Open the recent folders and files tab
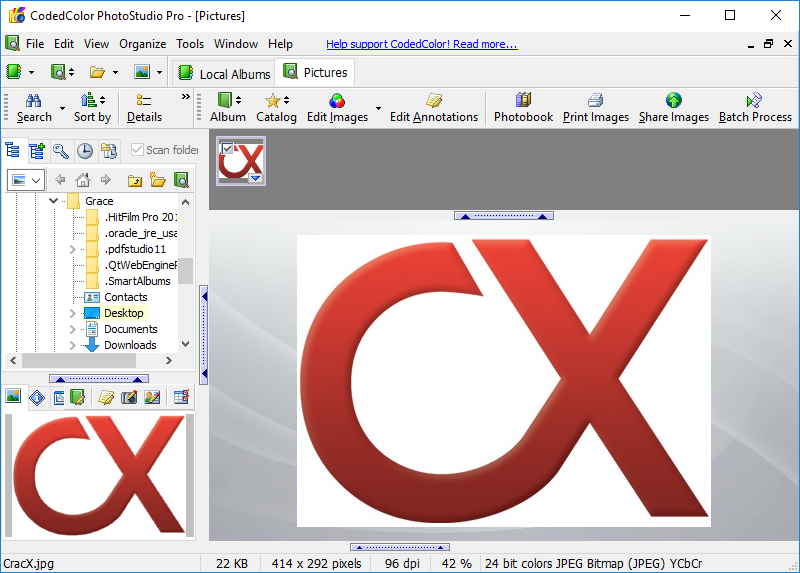 point(109,151)
